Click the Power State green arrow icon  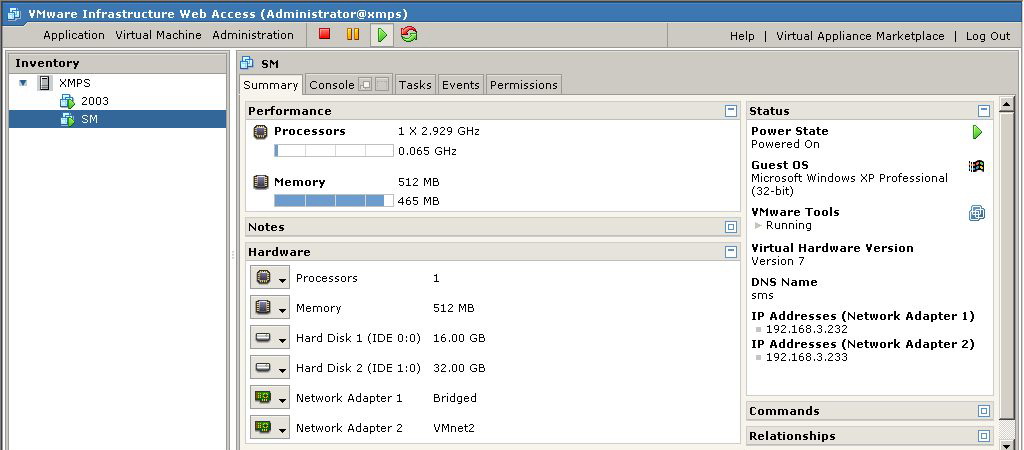point(977,133)
